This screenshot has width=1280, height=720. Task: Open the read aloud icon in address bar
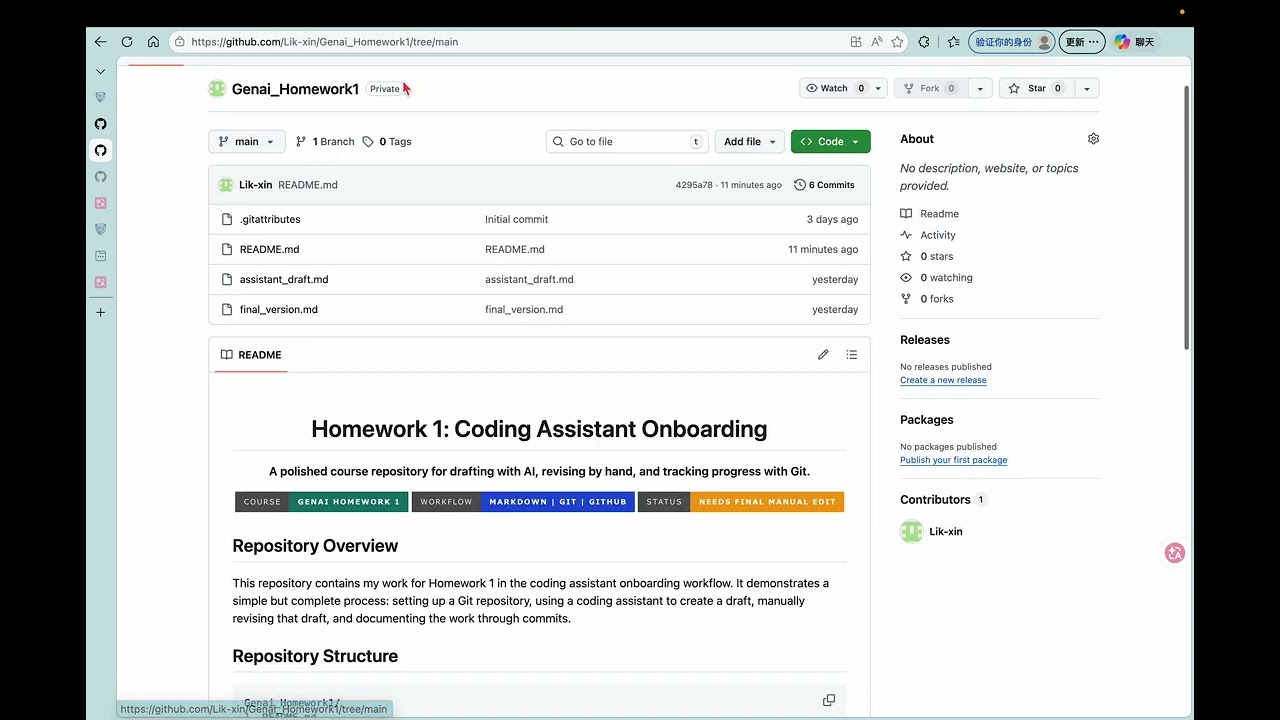877,42
